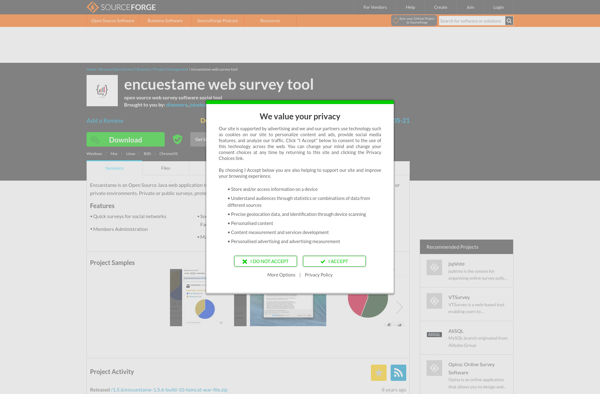Click the I ACCEPT button

[x=334, y=261]
